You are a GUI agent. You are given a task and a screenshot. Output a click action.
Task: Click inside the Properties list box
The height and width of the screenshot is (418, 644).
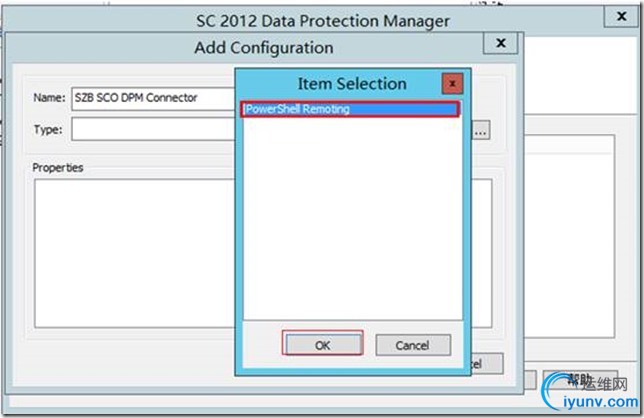coord(136,253)
